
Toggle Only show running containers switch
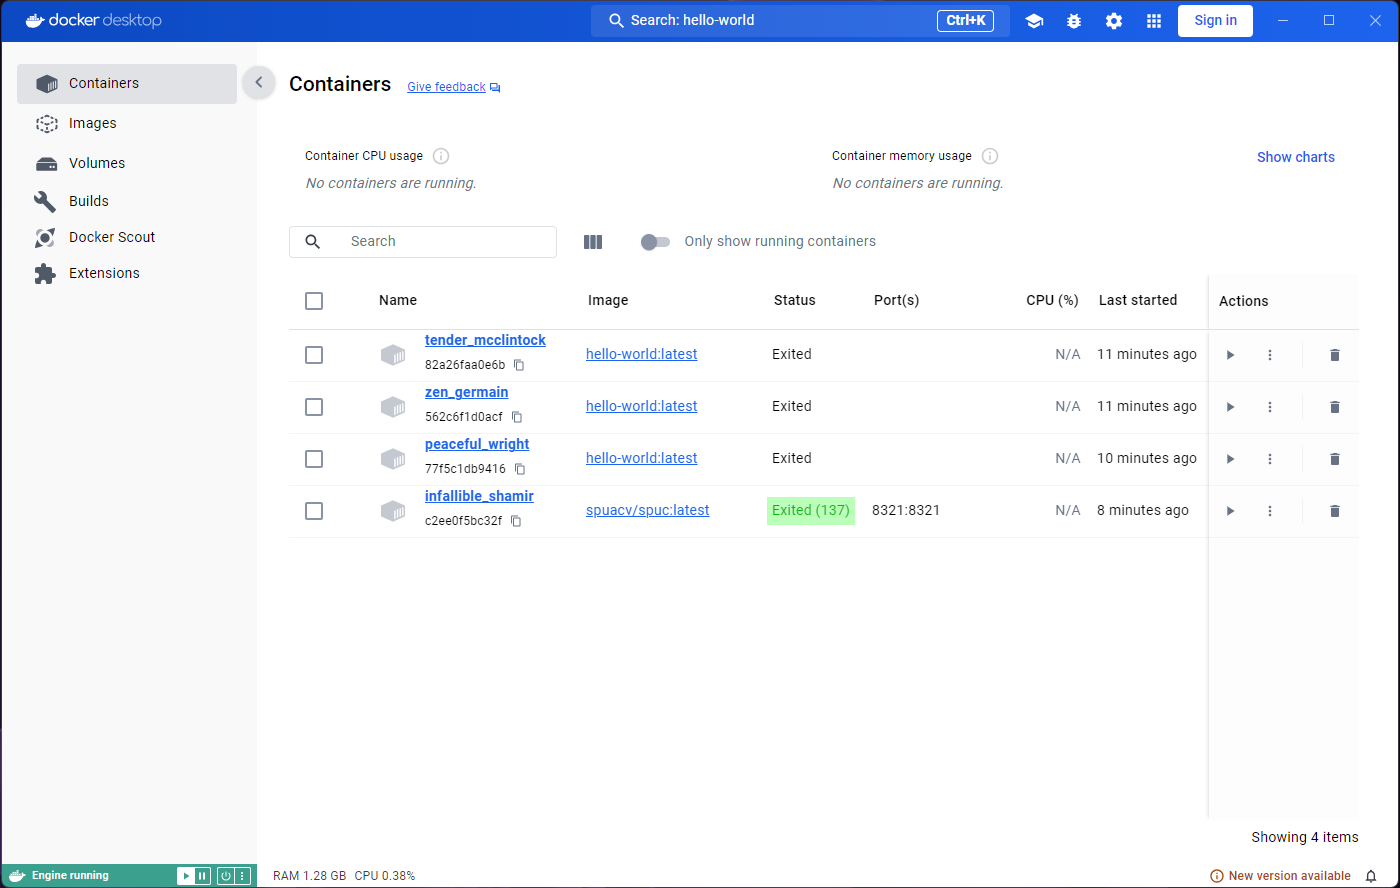(655, 242)
